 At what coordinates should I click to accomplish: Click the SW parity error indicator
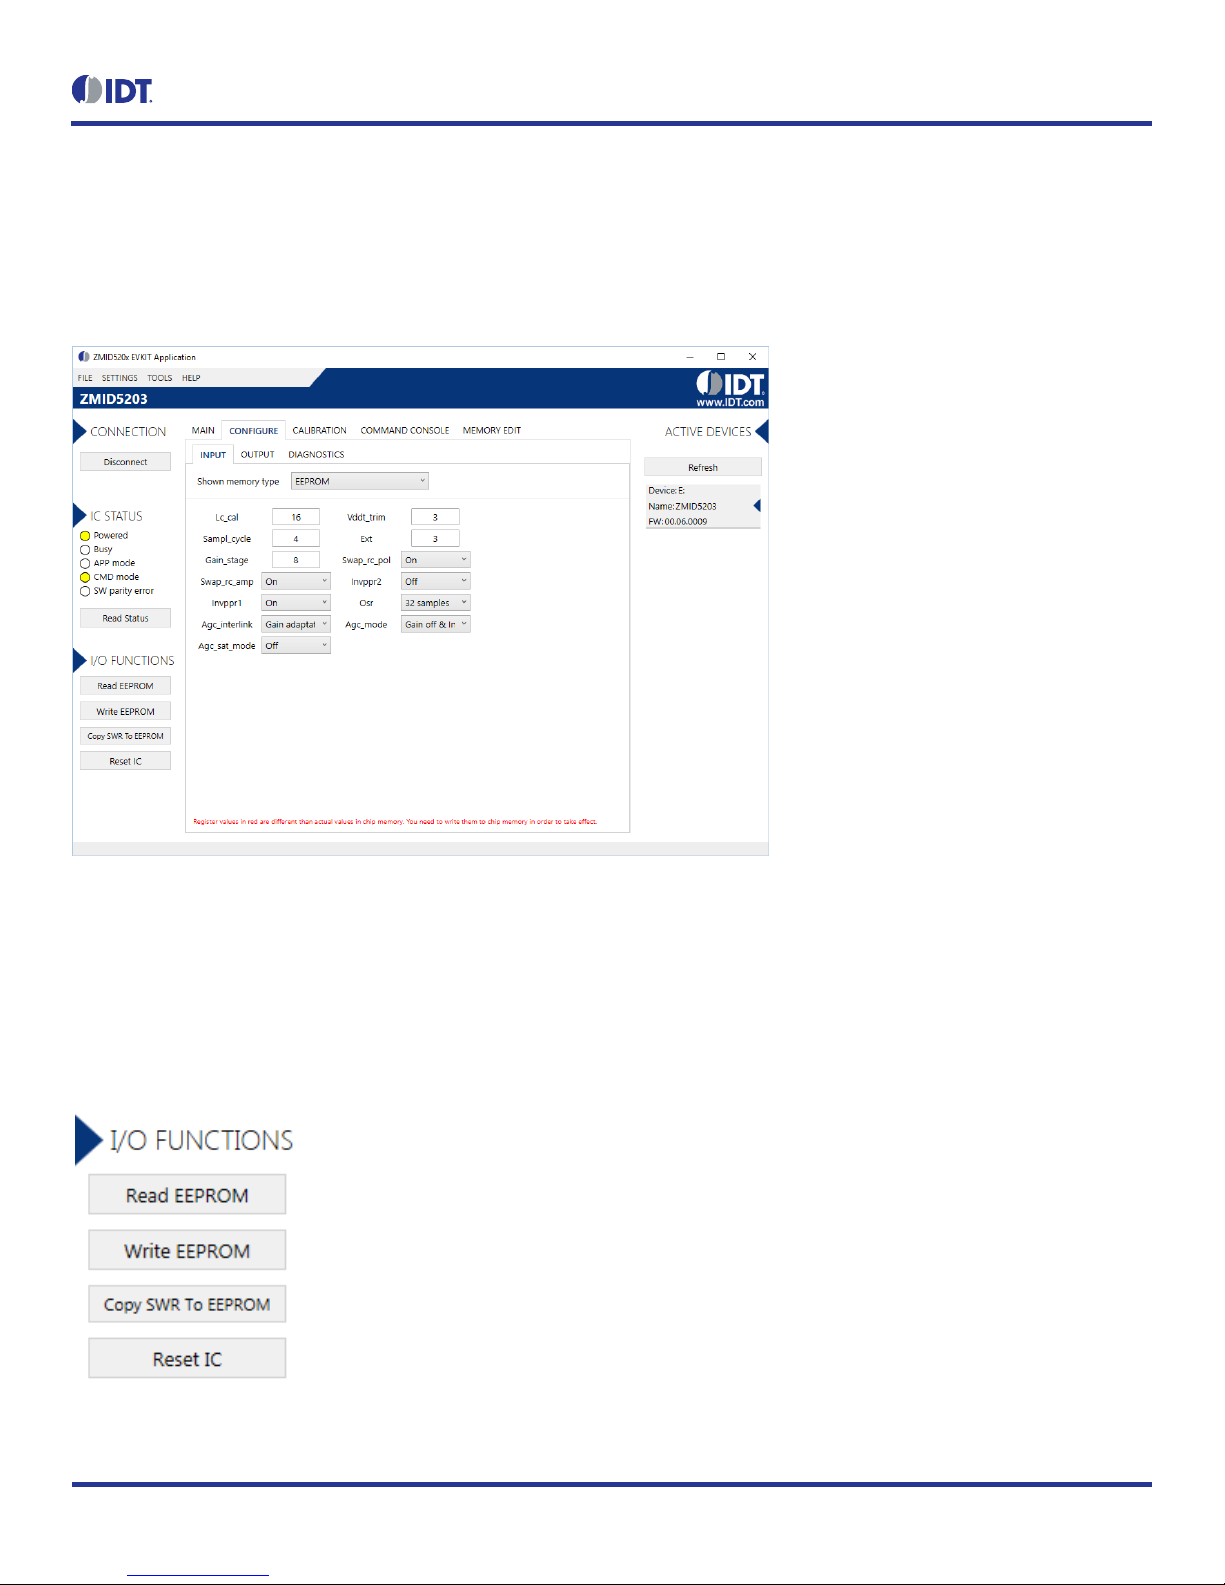85,592
